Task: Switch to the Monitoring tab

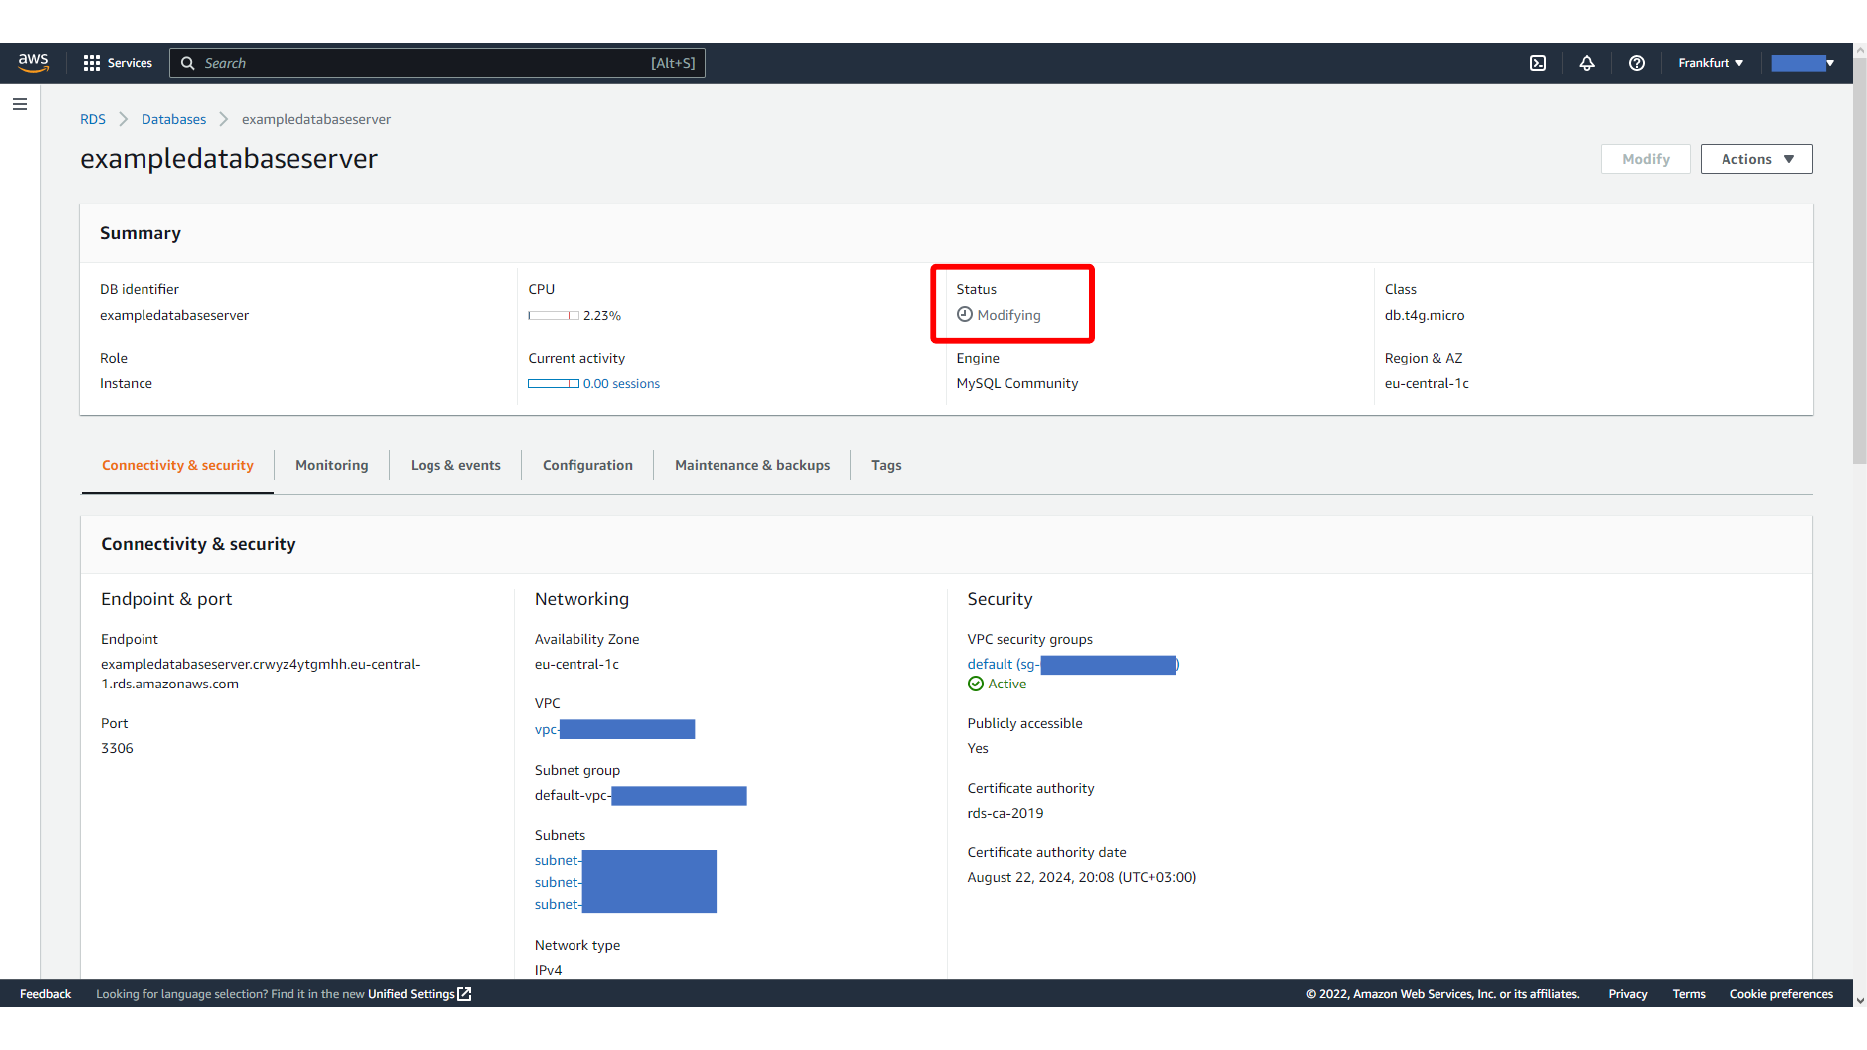Action: click(x=332, y=466)
